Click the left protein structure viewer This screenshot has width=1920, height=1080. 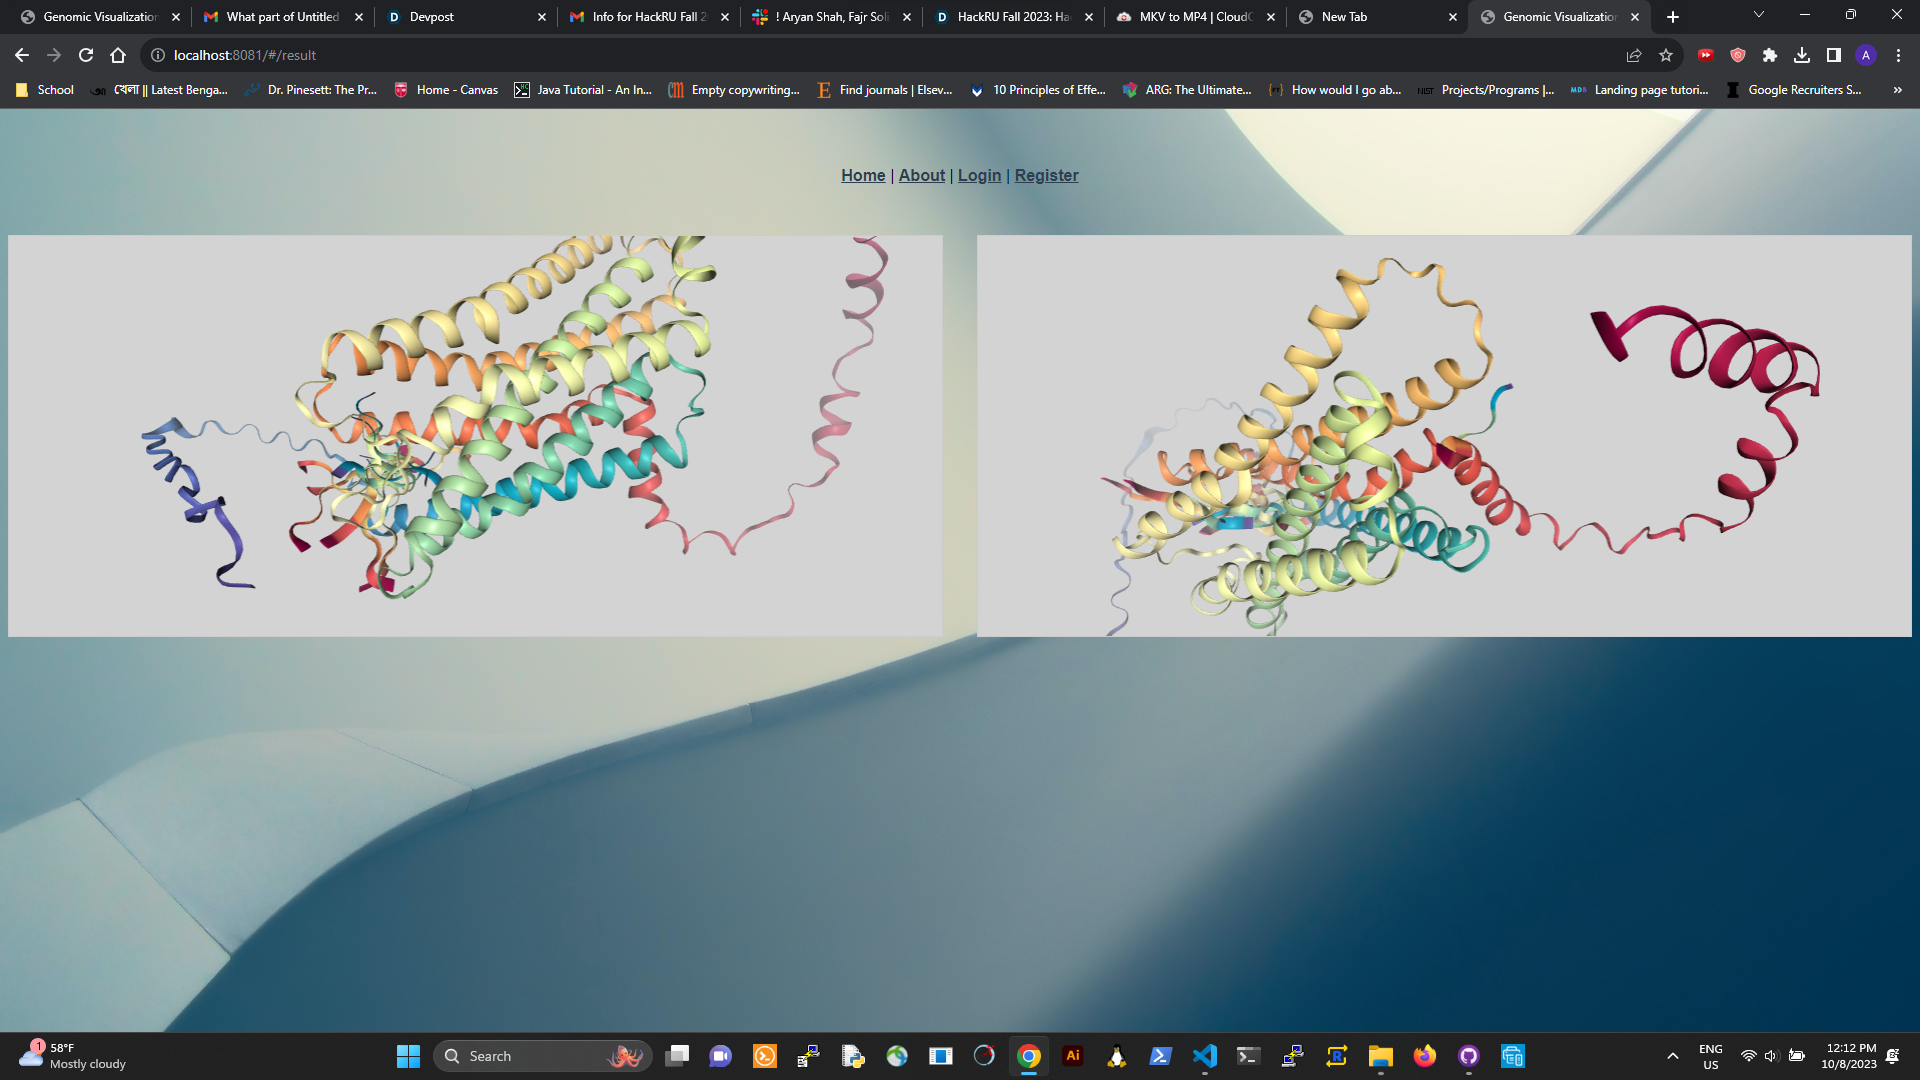(x=475, y=436)
